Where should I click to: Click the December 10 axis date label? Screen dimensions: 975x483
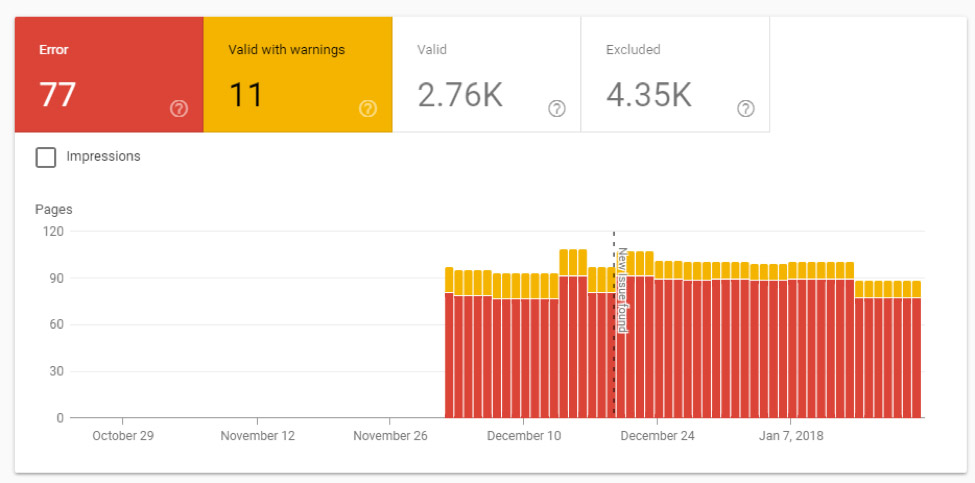coord(525,436)
